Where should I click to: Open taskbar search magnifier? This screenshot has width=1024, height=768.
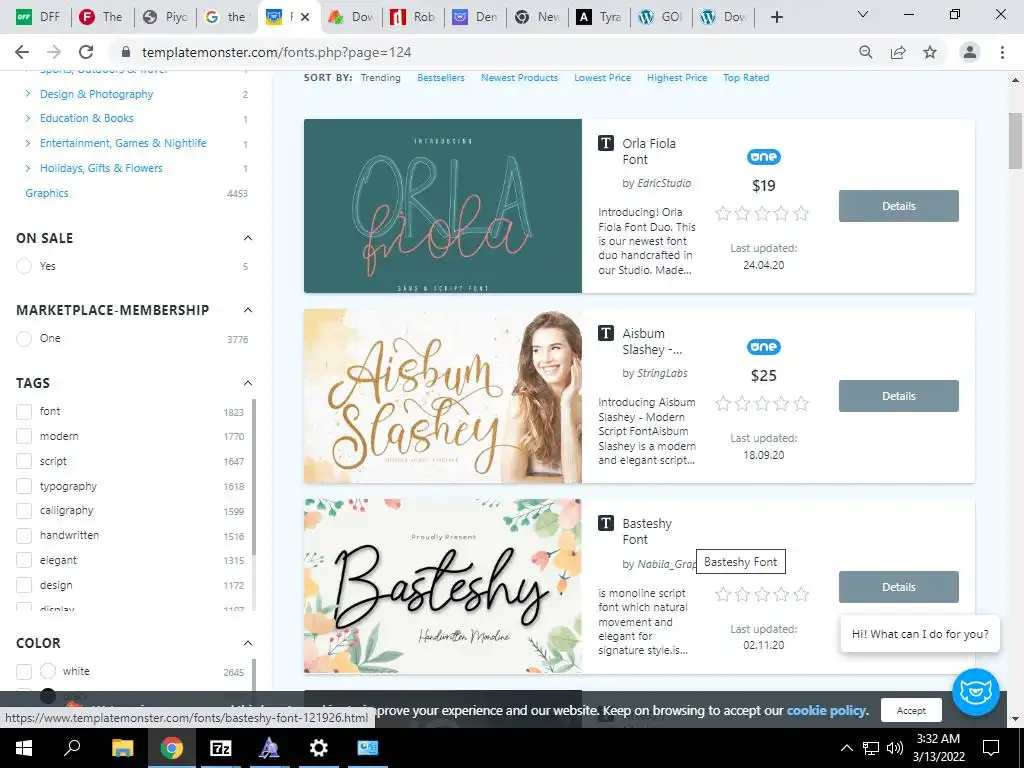[72, 748]
